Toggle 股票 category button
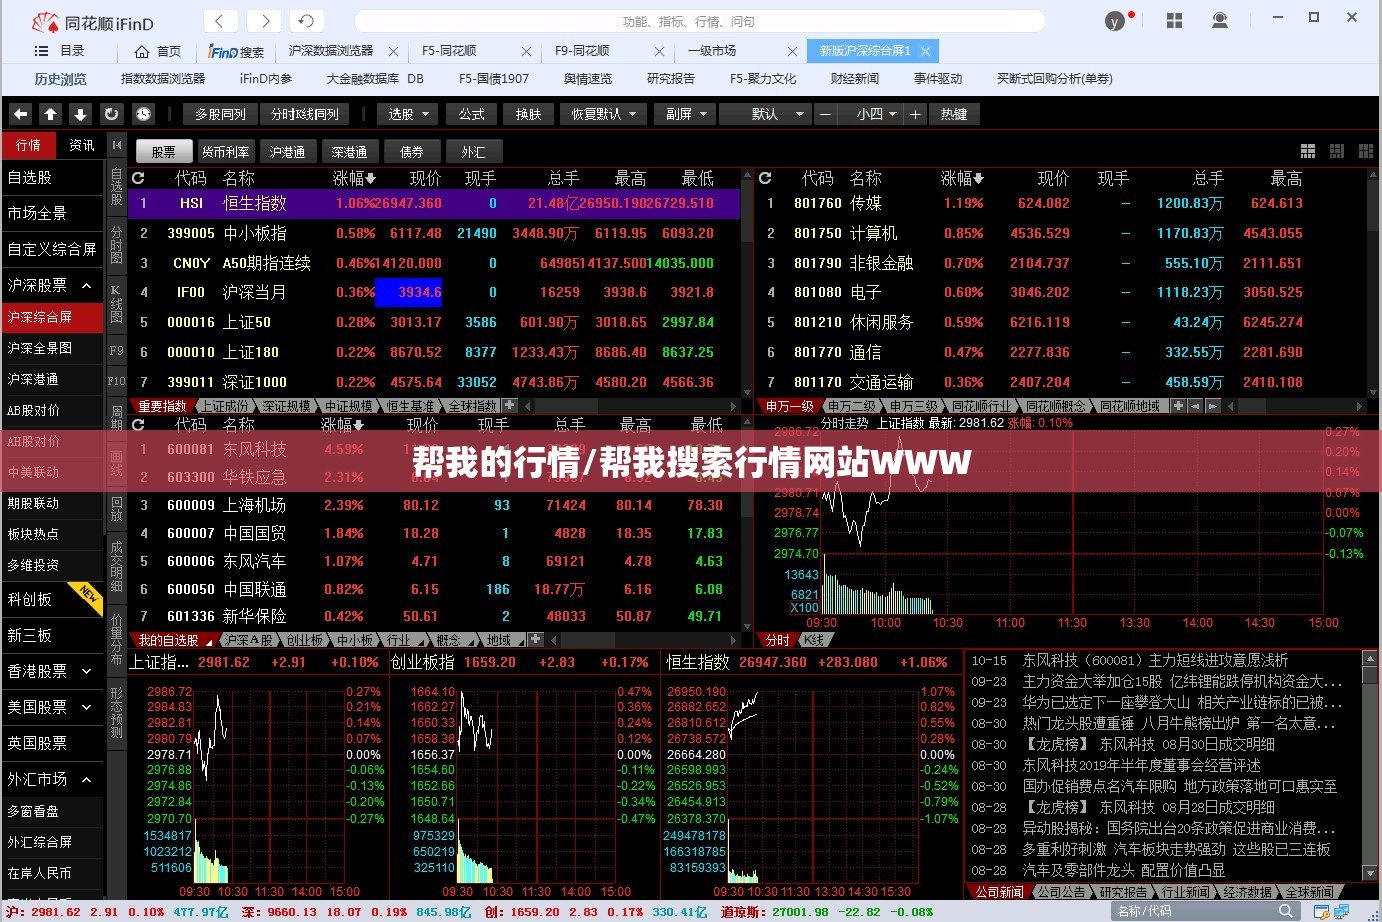Screen dimensions: 1382x922 point(163,152)
